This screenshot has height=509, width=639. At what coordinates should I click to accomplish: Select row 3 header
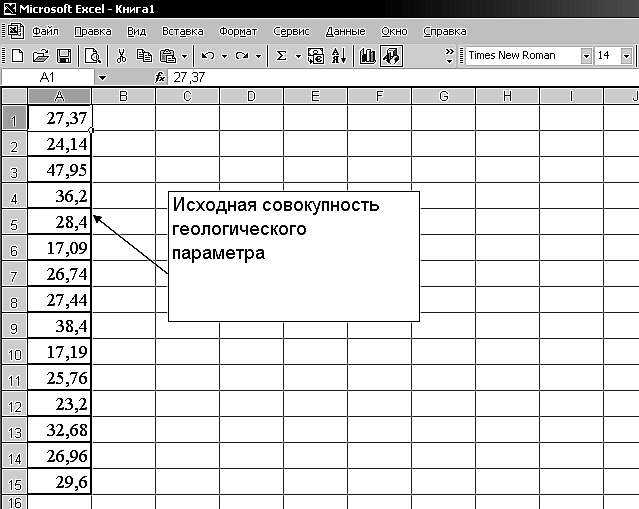pyautogui.click(x=14, y=170)
